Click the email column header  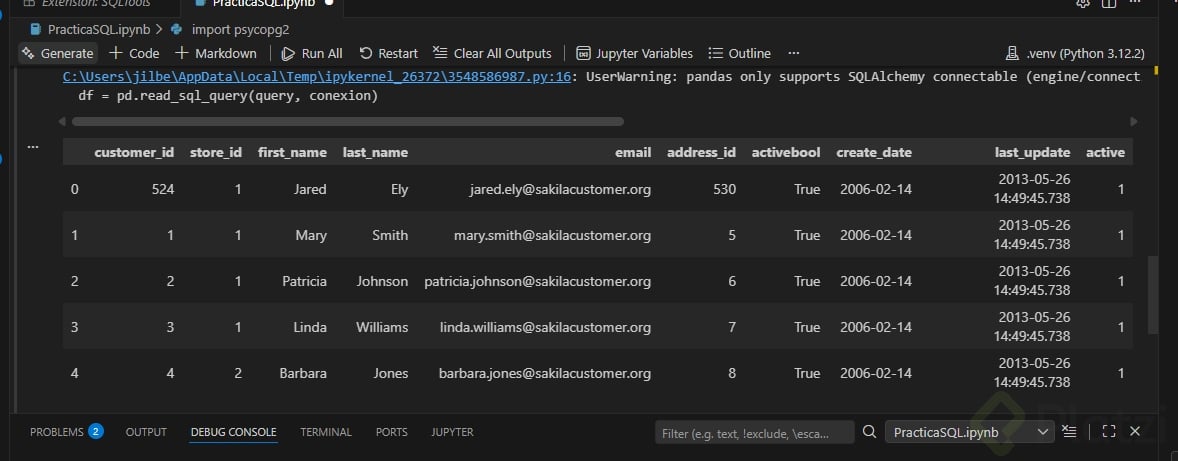[x=633, y=152]
